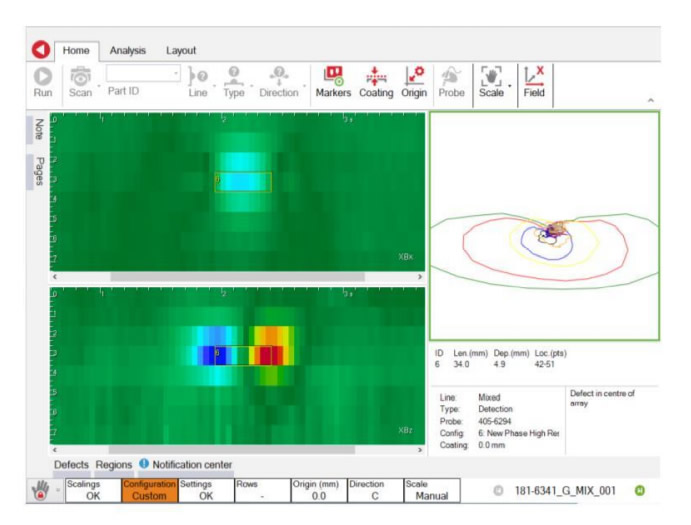691x525 pixels.
Task: Click left arrow of XBz scrollbar
Action: point(55,450)
